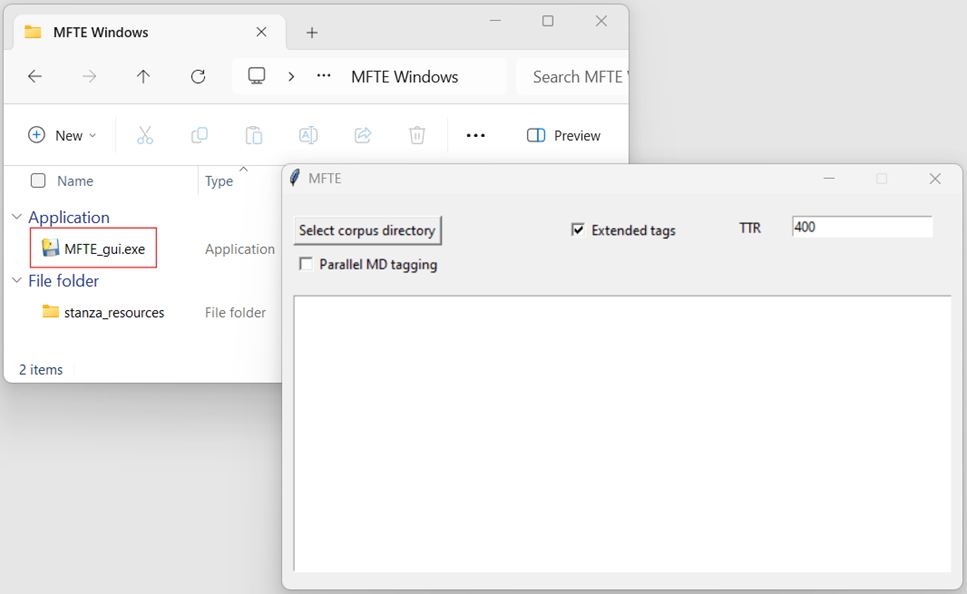Open the New item dropdown
This screenshot has height=594, width=967.
pos(62,135)
